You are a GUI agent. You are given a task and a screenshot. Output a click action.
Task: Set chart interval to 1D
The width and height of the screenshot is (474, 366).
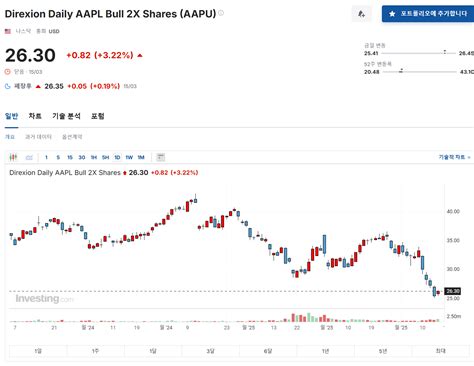(117, 157)
